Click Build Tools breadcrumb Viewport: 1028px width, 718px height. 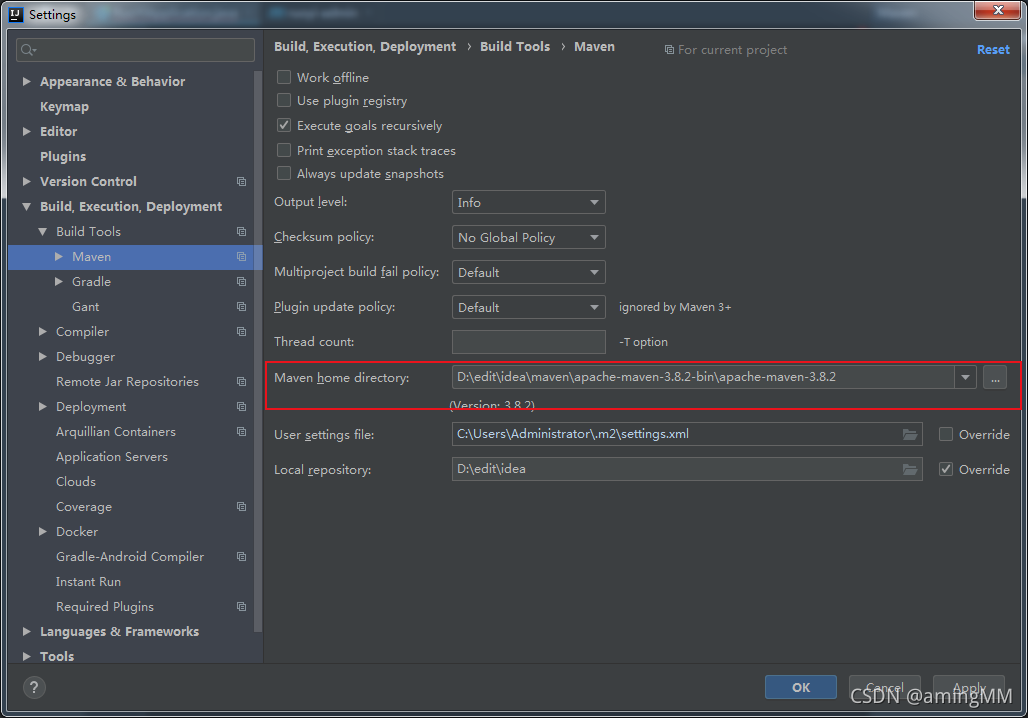click(515, 47)
